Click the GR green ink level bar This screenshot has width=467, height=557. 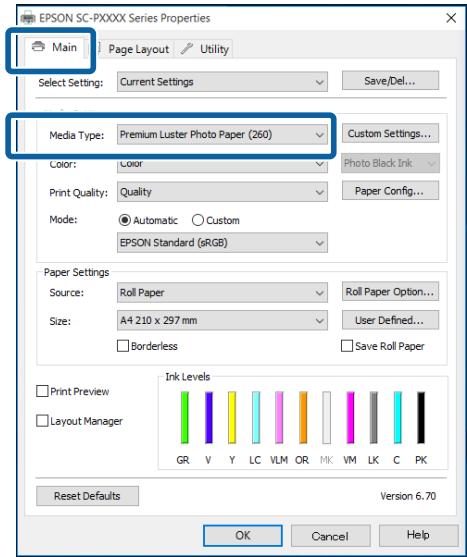point(185,417)
